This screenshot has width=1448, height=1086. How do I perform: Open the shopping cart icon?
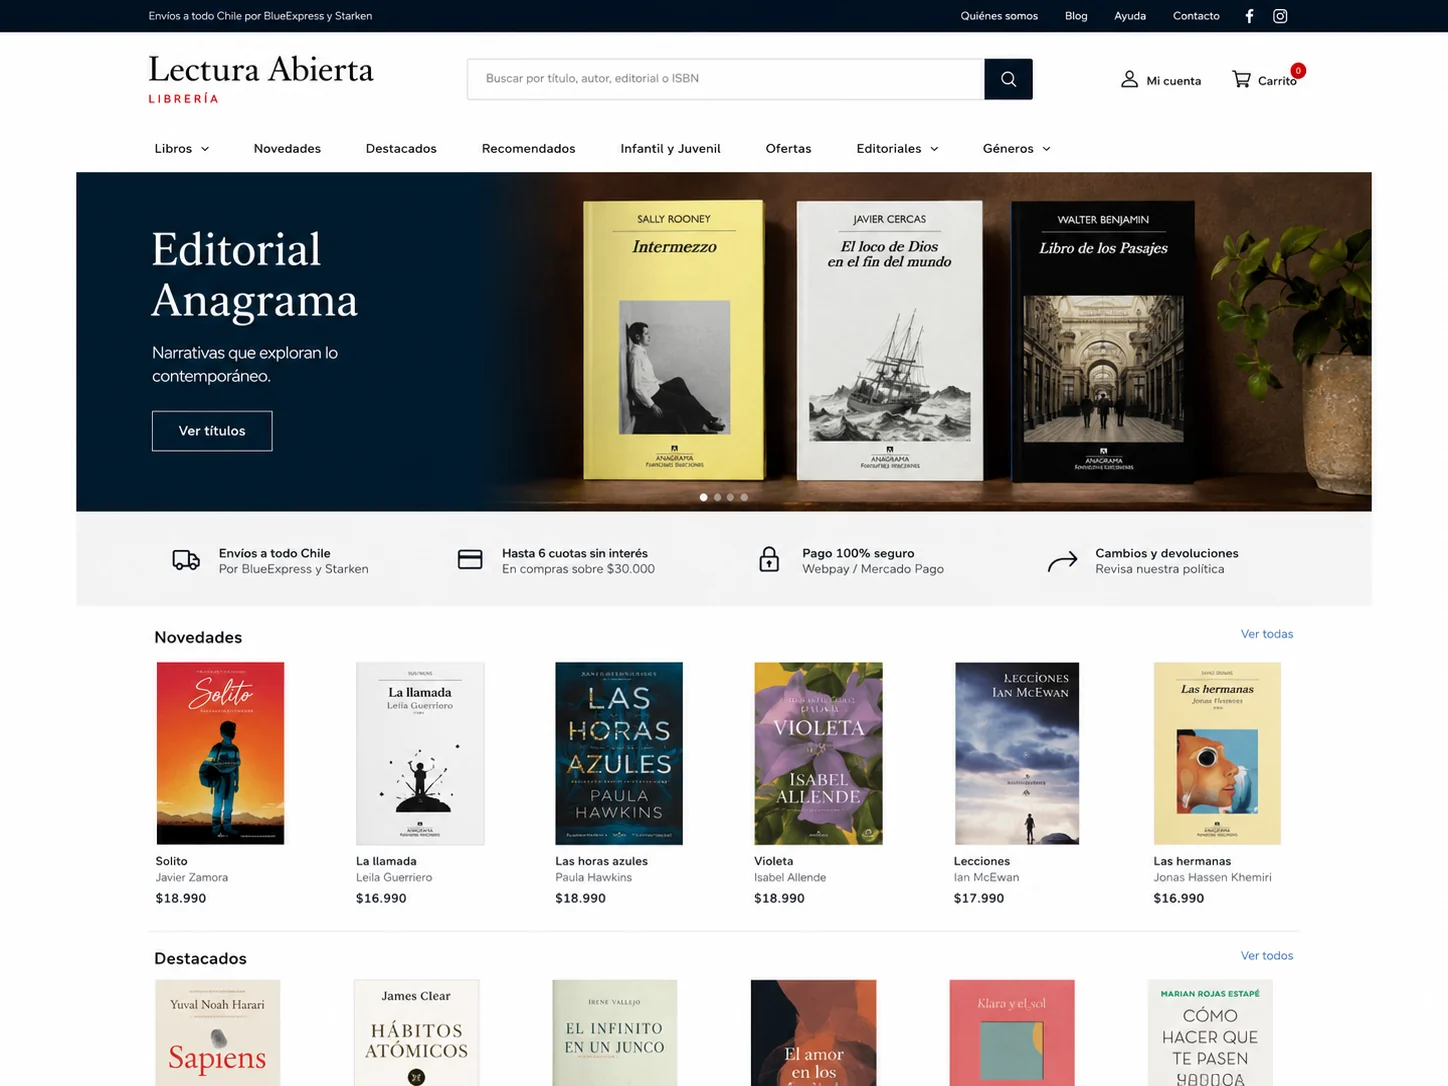point(1241,79)
